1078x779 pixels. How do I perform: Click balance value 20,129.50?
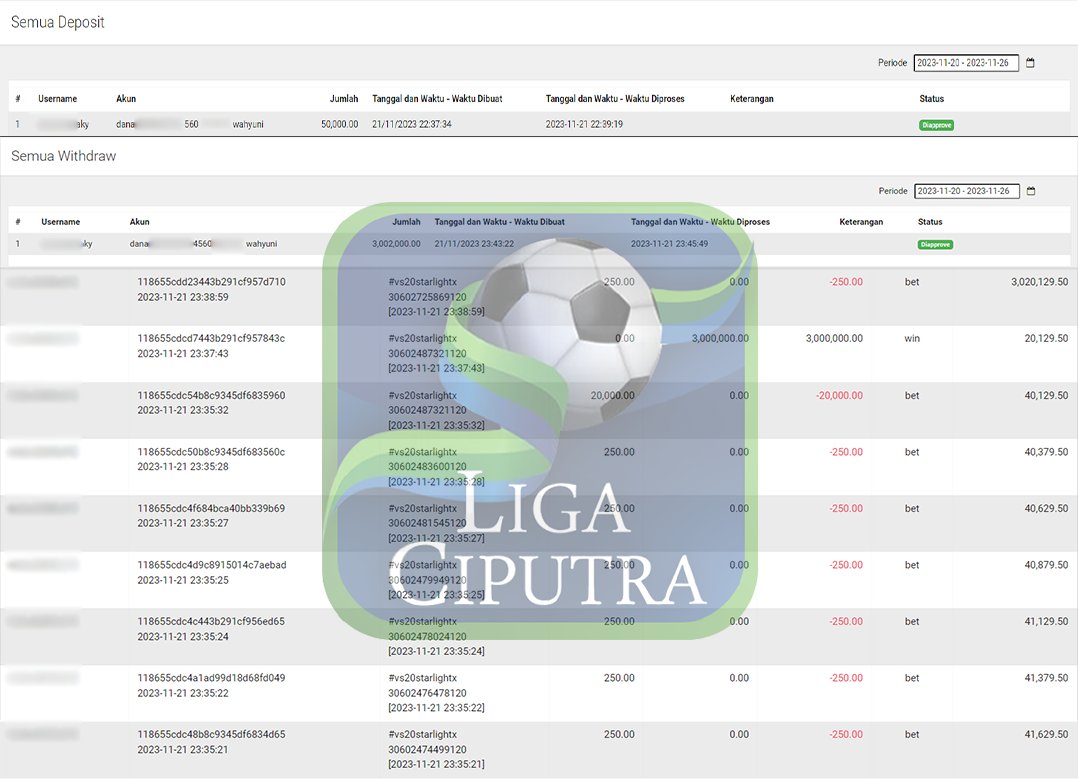click(x=1046, y=338)
